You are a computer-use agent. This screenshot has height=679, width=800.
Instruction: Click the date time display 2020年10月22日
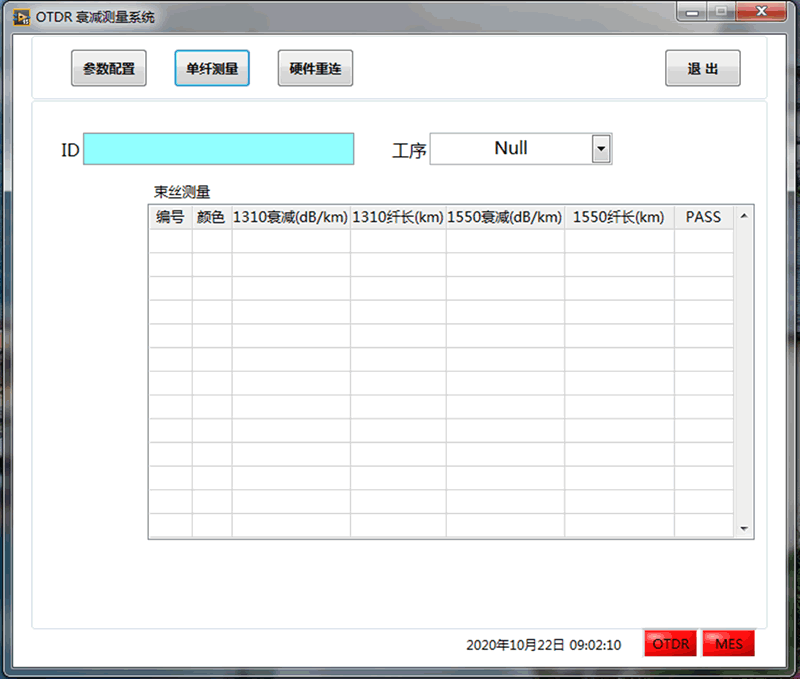[x=543, y=645]
